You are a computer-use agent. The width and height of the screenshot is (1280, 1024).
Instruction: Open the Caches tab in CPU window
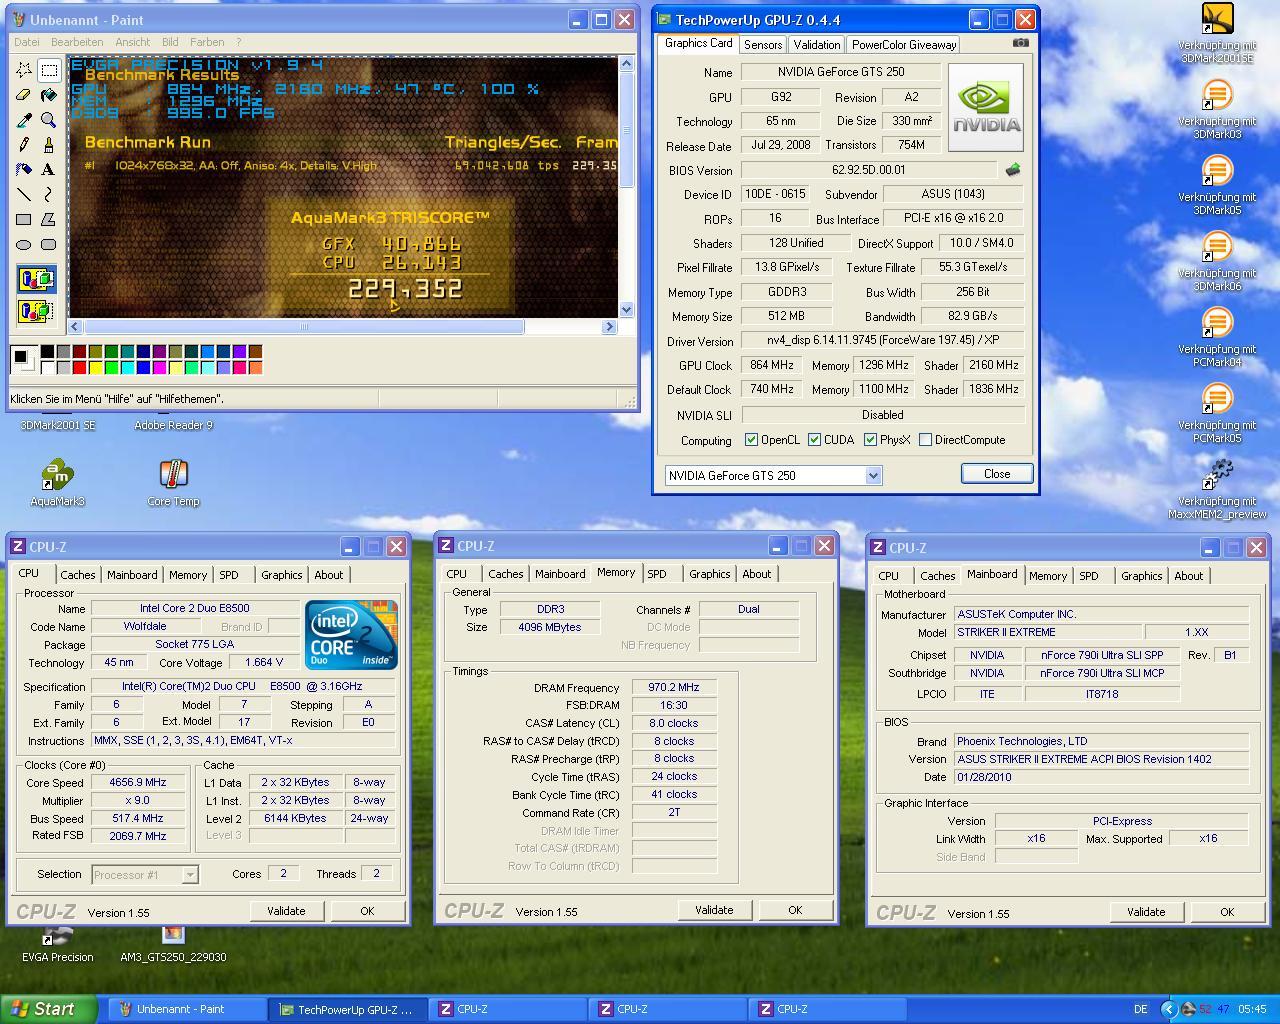point(78,575)
